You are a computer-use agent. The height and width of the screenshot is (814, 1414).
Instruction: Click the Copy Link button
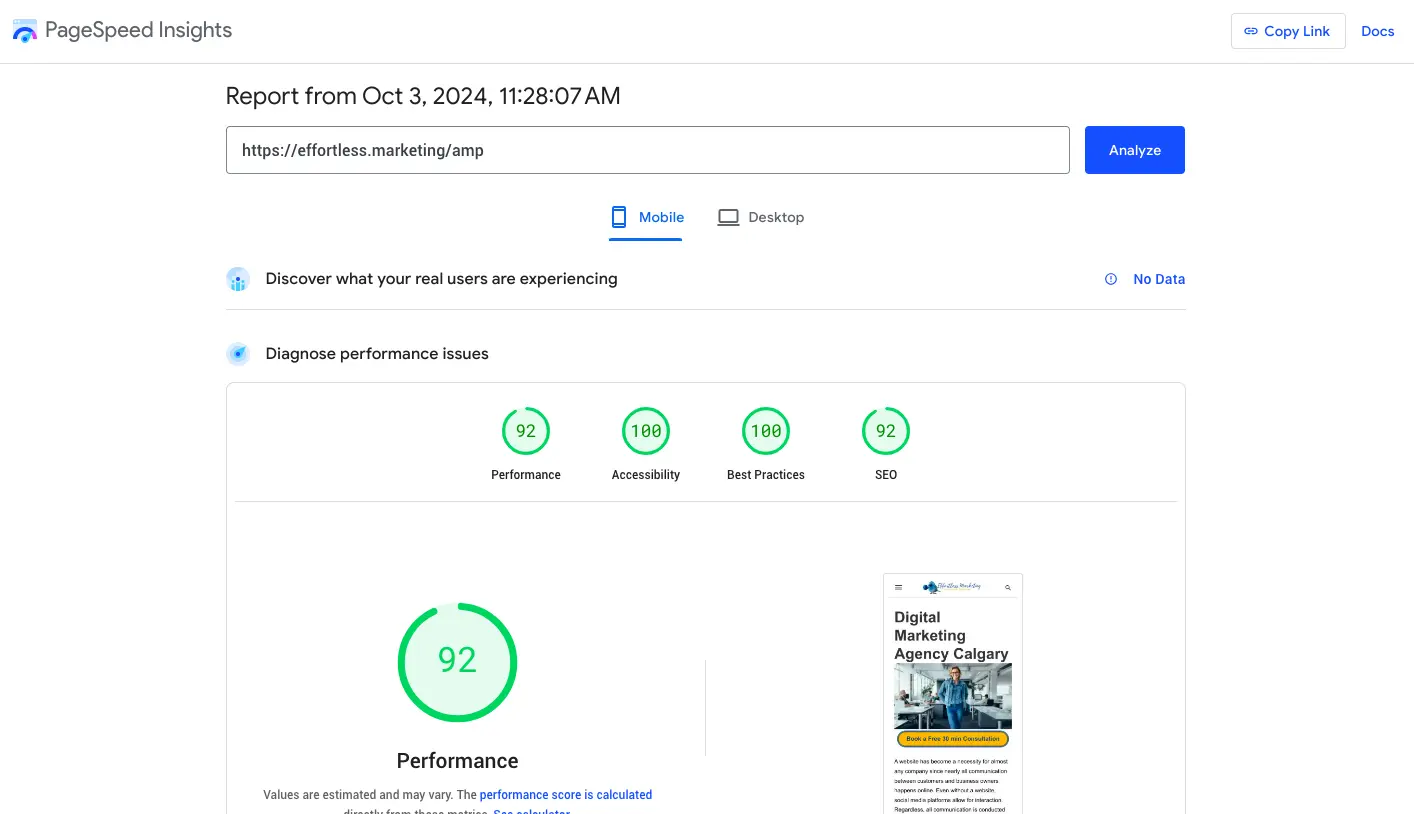pyautogui.click(x=1287, y=31)
